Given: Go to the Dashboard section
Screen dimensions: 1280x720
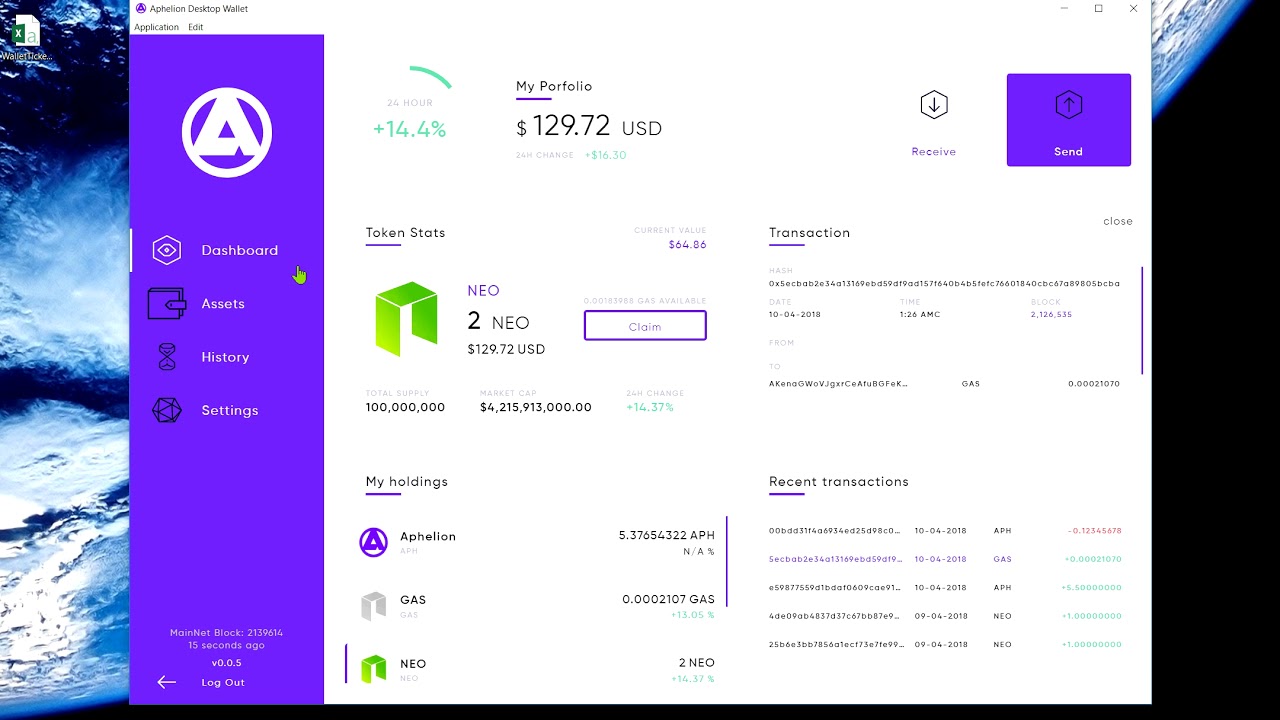Looking at the screenshot, I should (240, 250).
